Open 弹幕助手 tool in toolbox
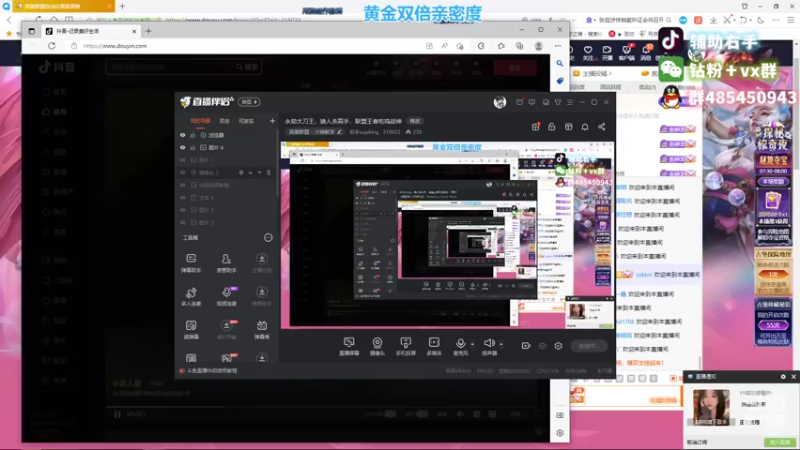The width and height of the screenshot is (800, 450). [x=191, y=263]
